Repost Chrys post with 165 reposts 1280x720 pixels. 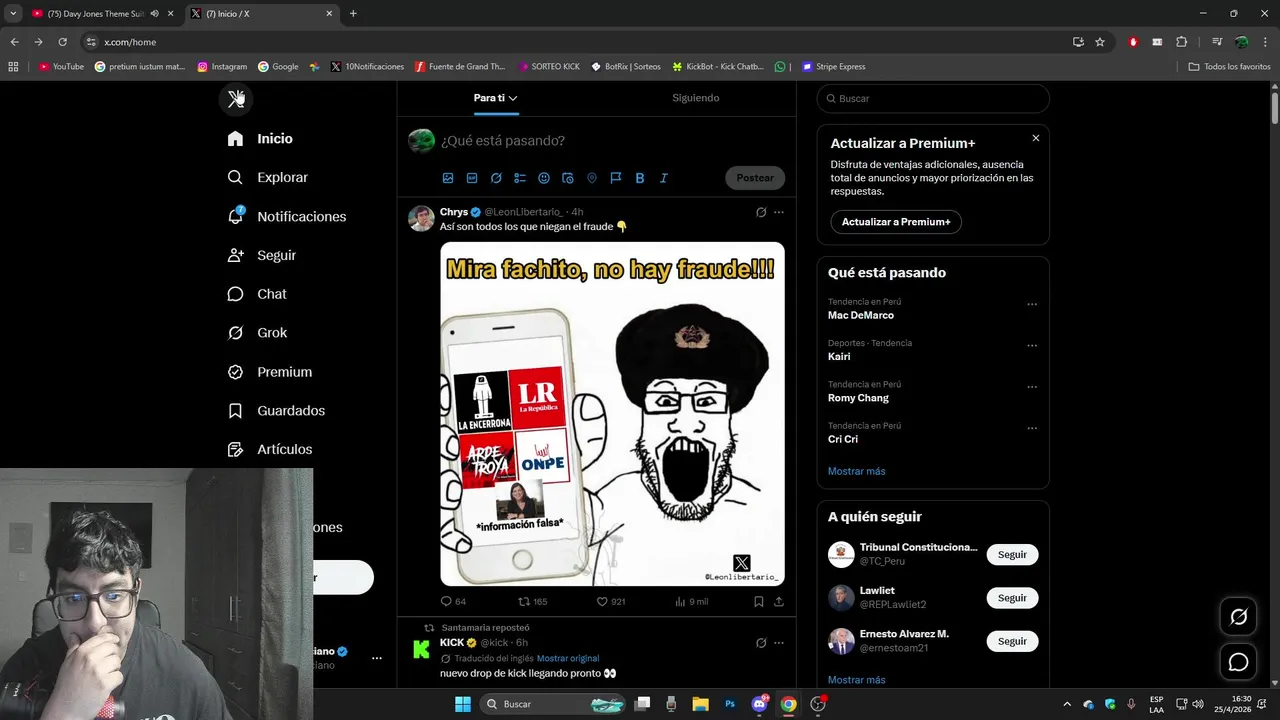pos(532,602)
